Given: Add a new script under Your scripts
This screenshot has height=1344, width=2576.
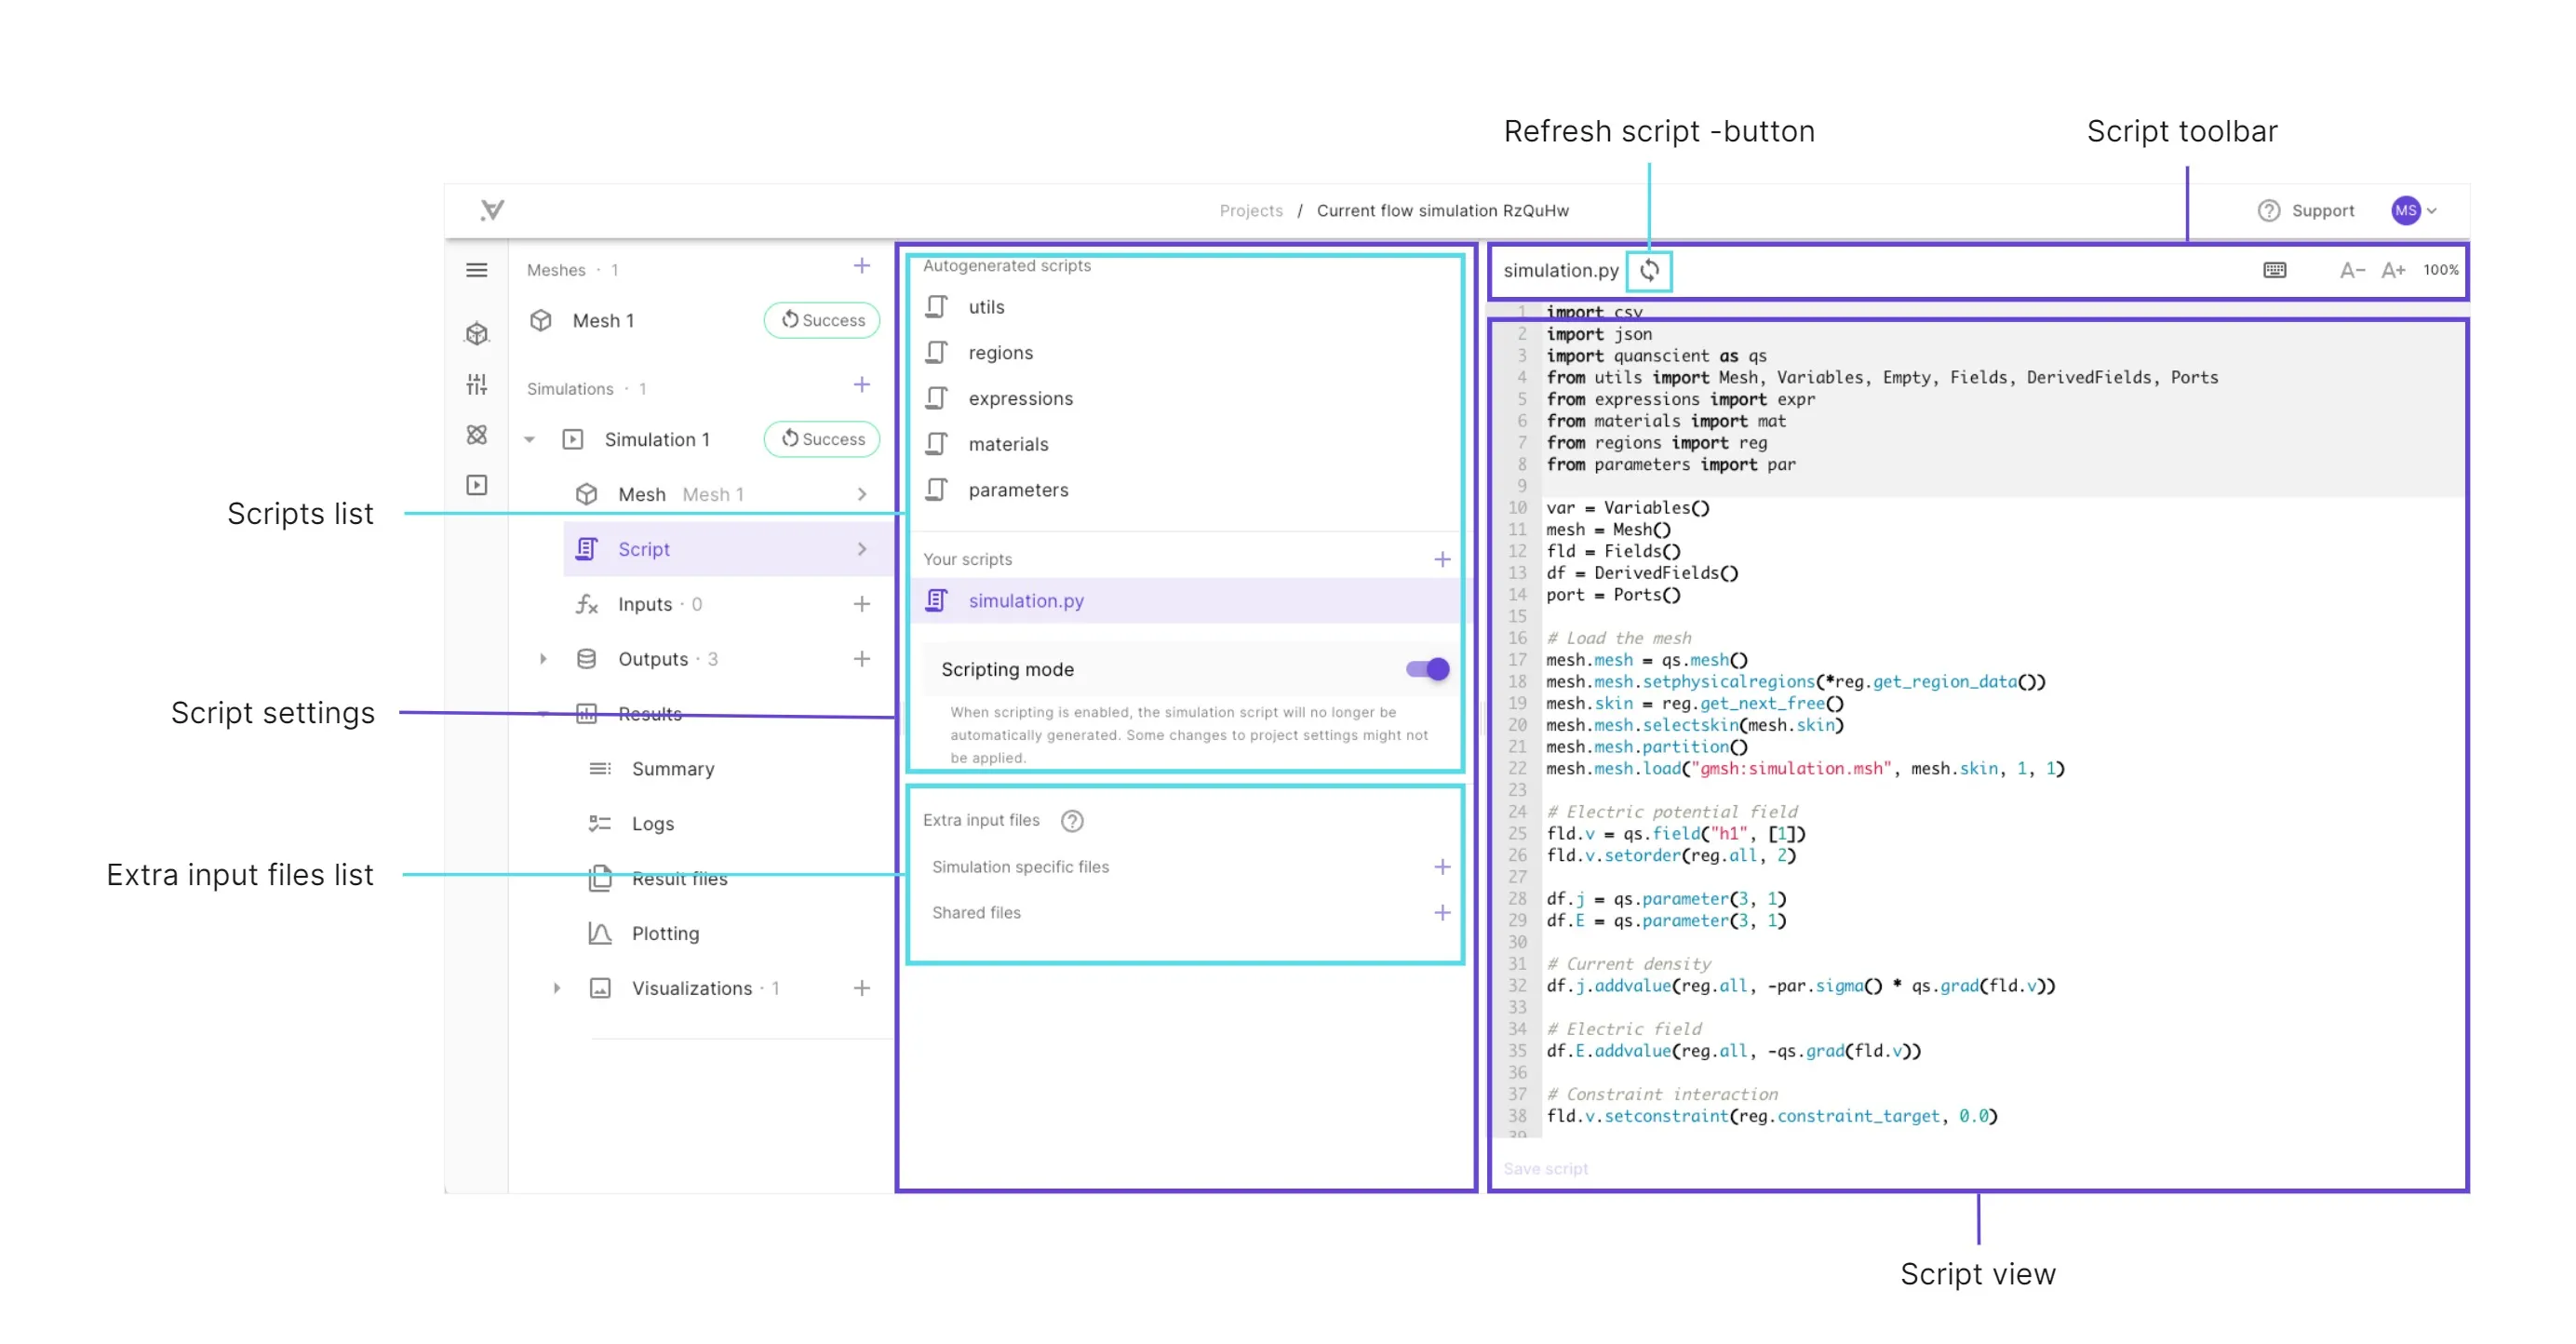Looking at the screenshot, I should (1441, 559).
